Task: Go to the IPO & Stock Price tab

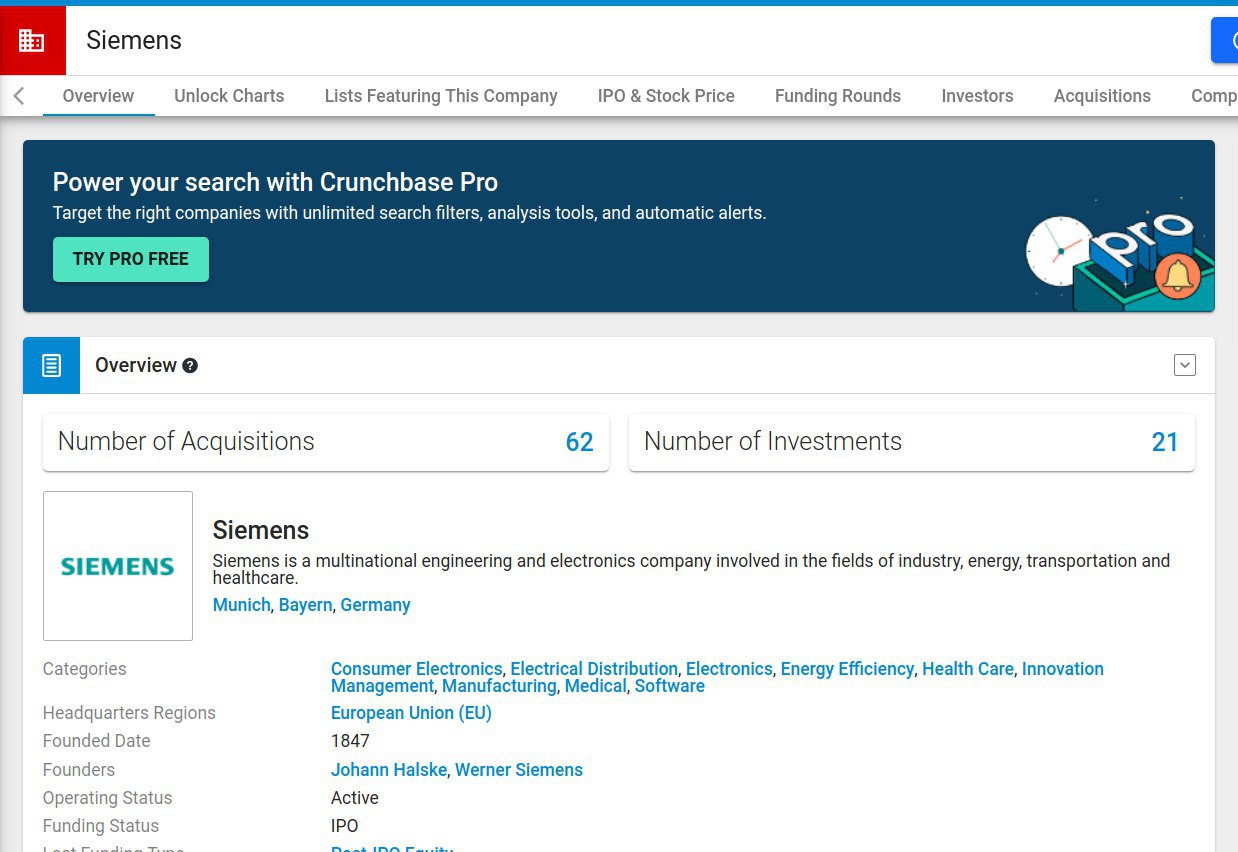Action: point(666,96)
